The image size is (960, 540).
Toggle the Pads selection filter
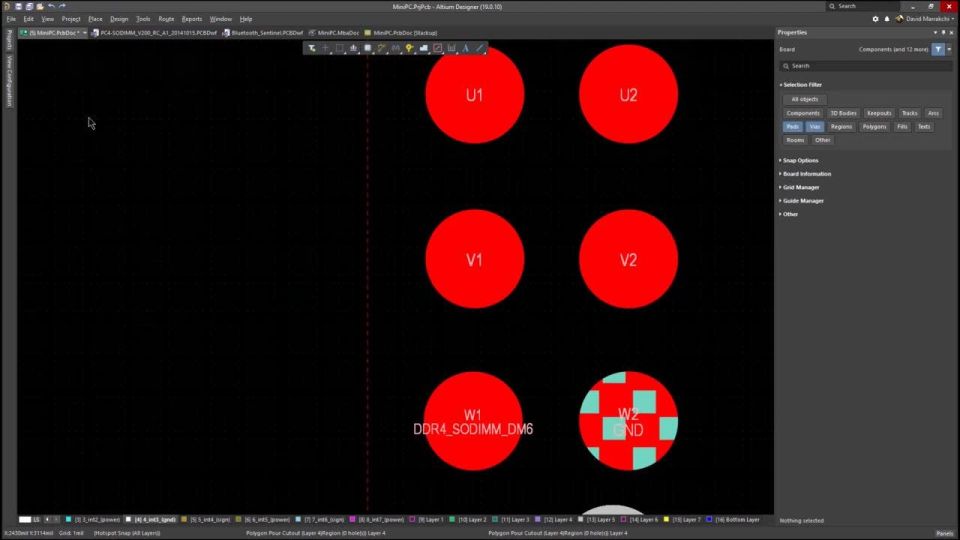coord(792,127)
